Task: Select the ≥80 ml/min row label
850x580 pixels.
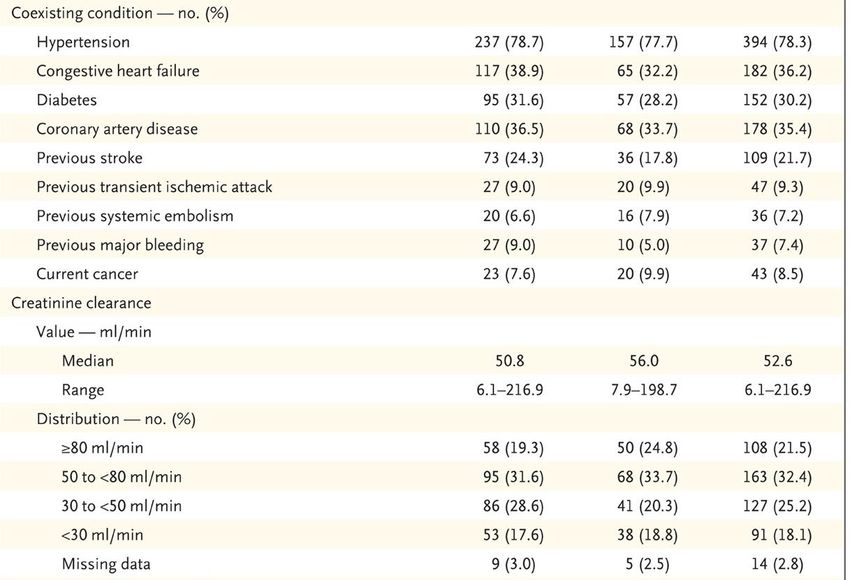Action: point(102,448)
